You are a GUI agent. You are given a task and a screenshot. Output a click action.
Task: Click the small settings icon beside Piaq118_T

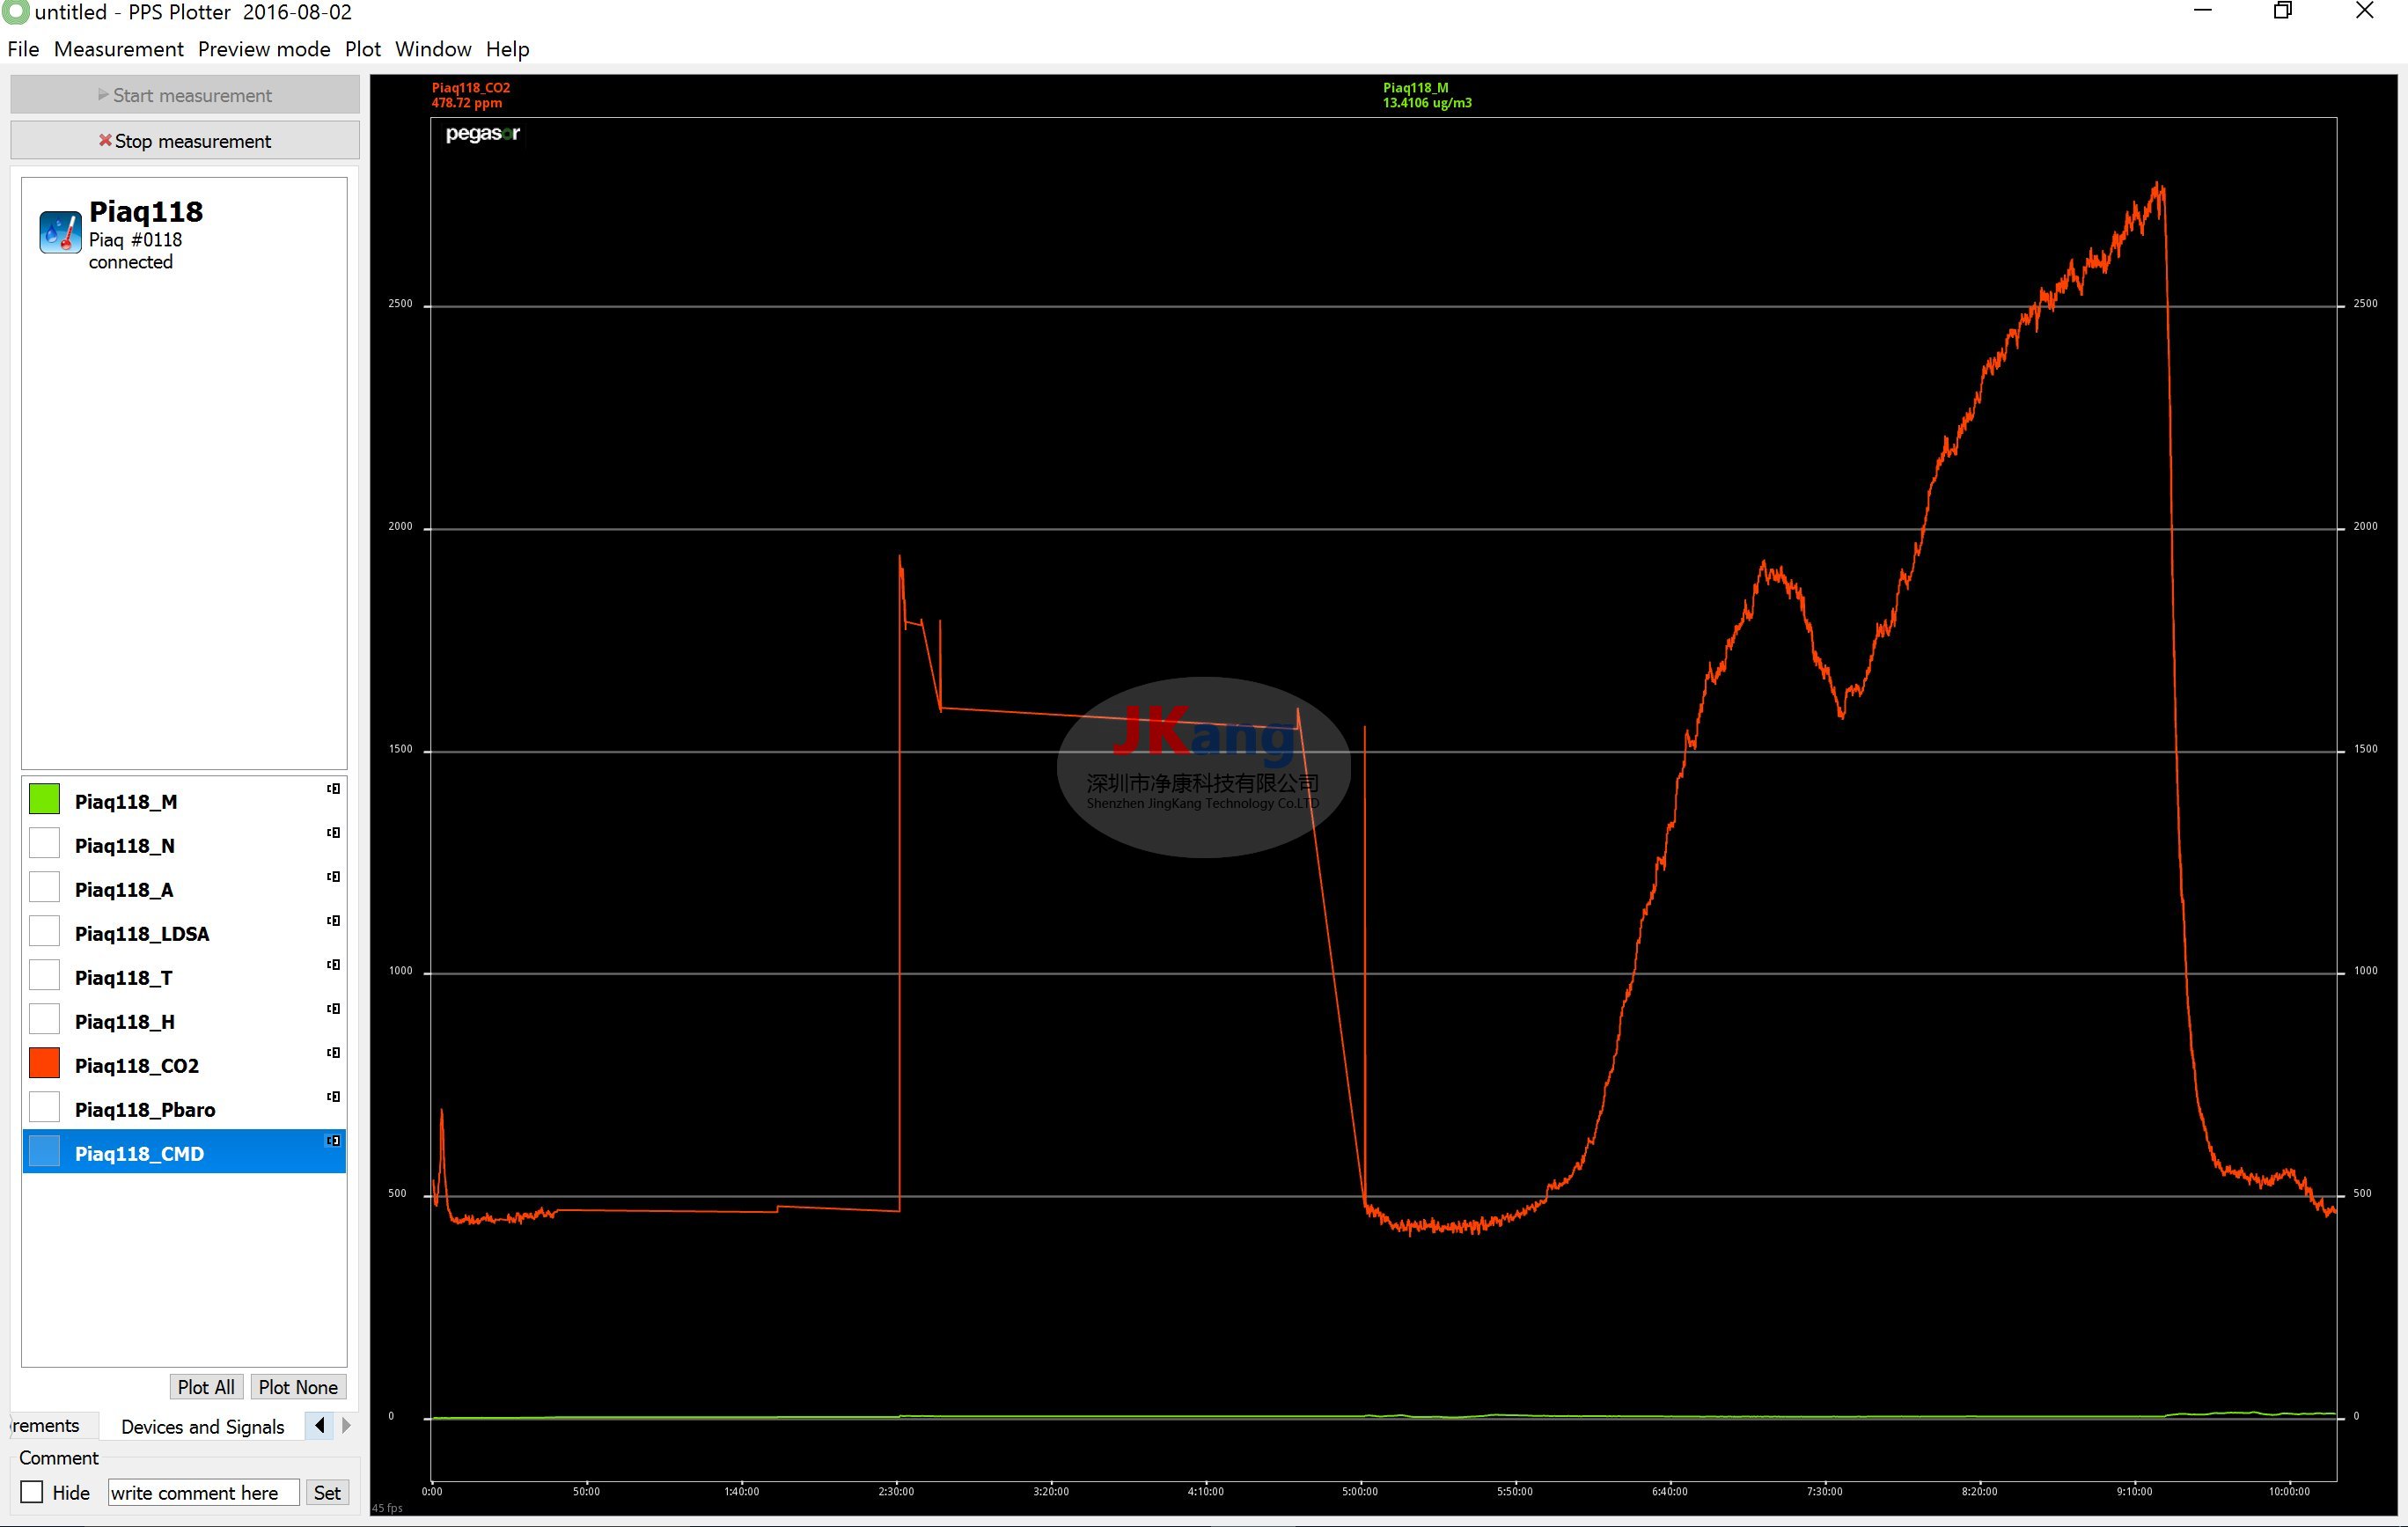tap(333, 965)
